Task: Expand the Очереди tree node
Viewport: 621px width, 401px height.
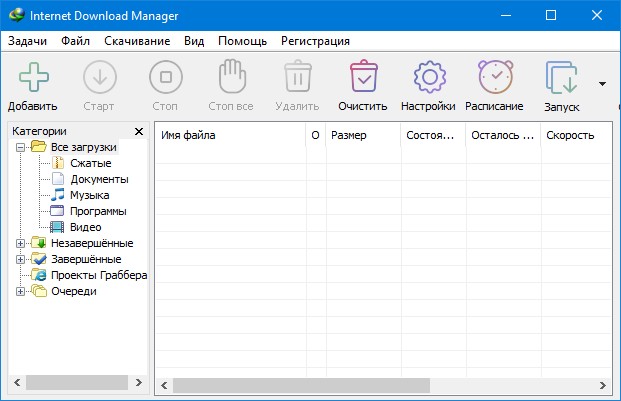Action: click(x=20, y=292)
